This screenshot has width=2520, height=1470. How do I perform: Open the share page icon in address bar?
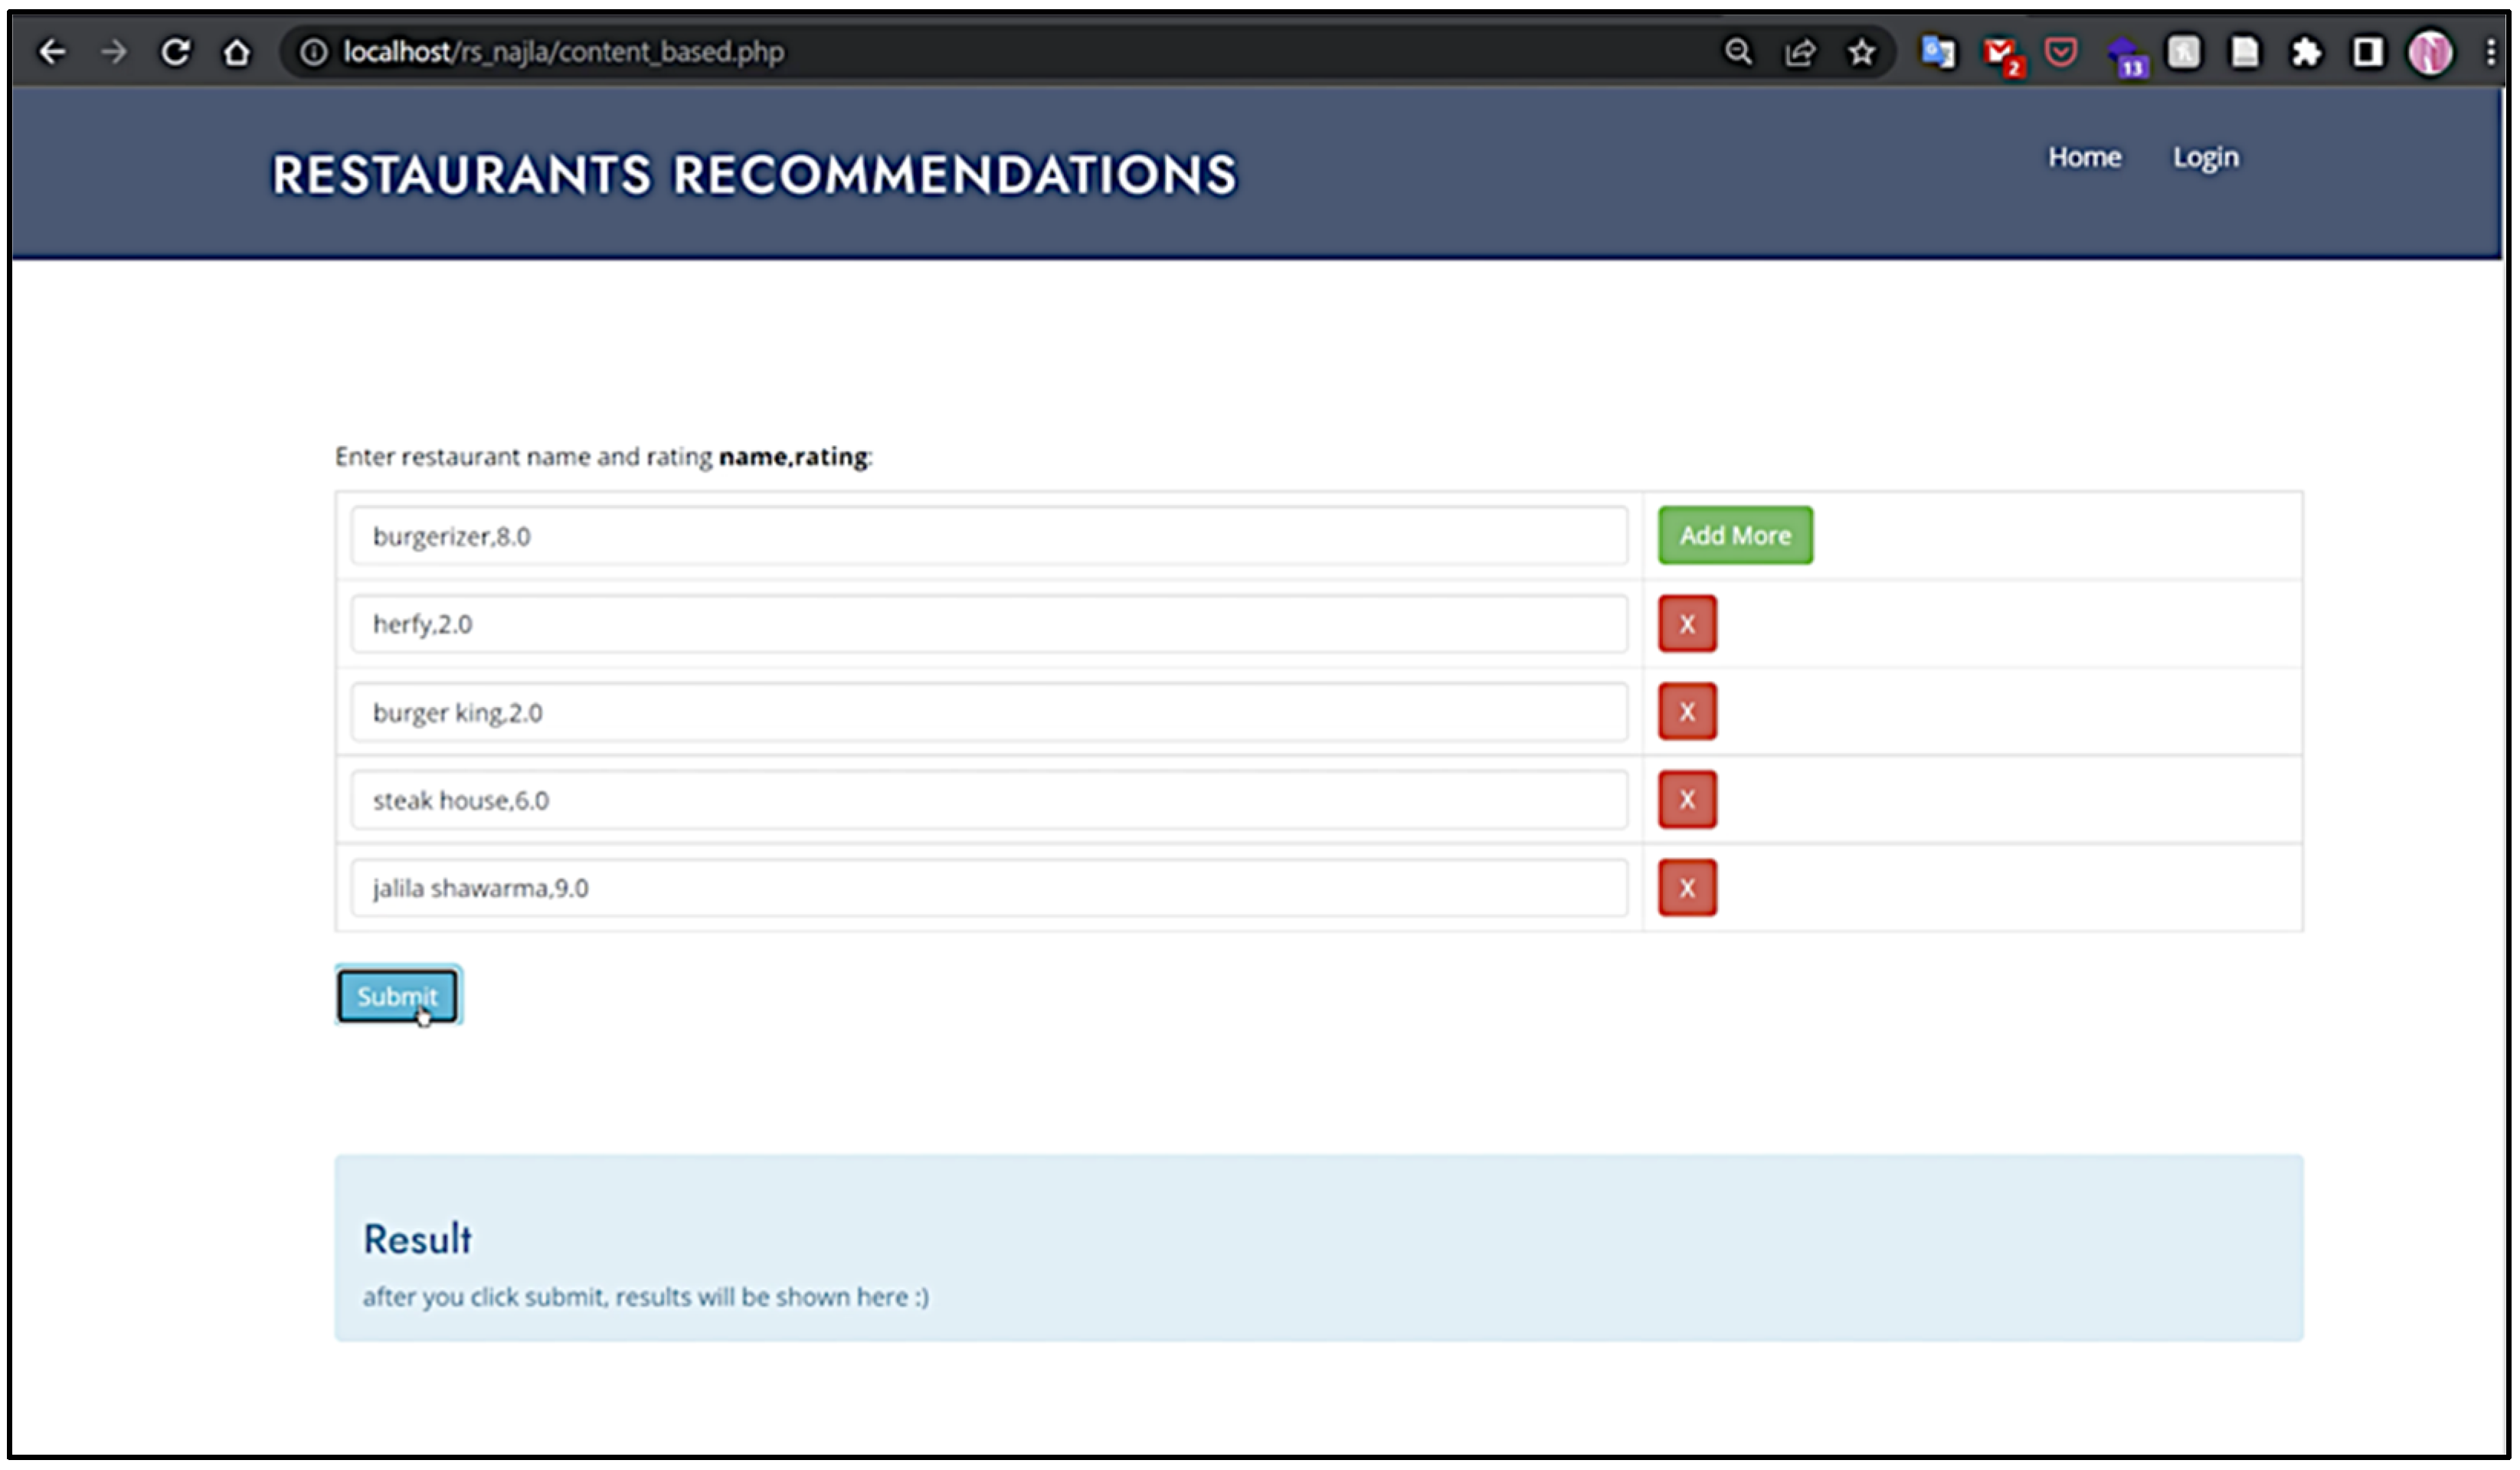1800,52
